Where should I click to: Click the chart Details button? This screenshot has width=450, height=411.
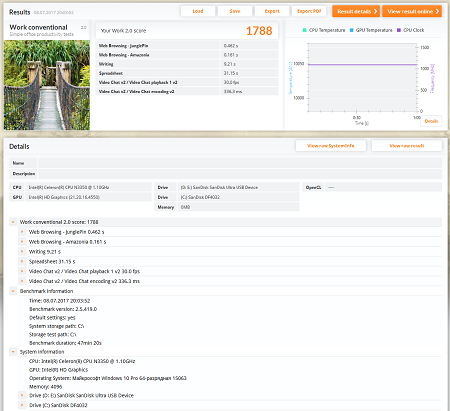pyautogui.click(x=431, y=121)
